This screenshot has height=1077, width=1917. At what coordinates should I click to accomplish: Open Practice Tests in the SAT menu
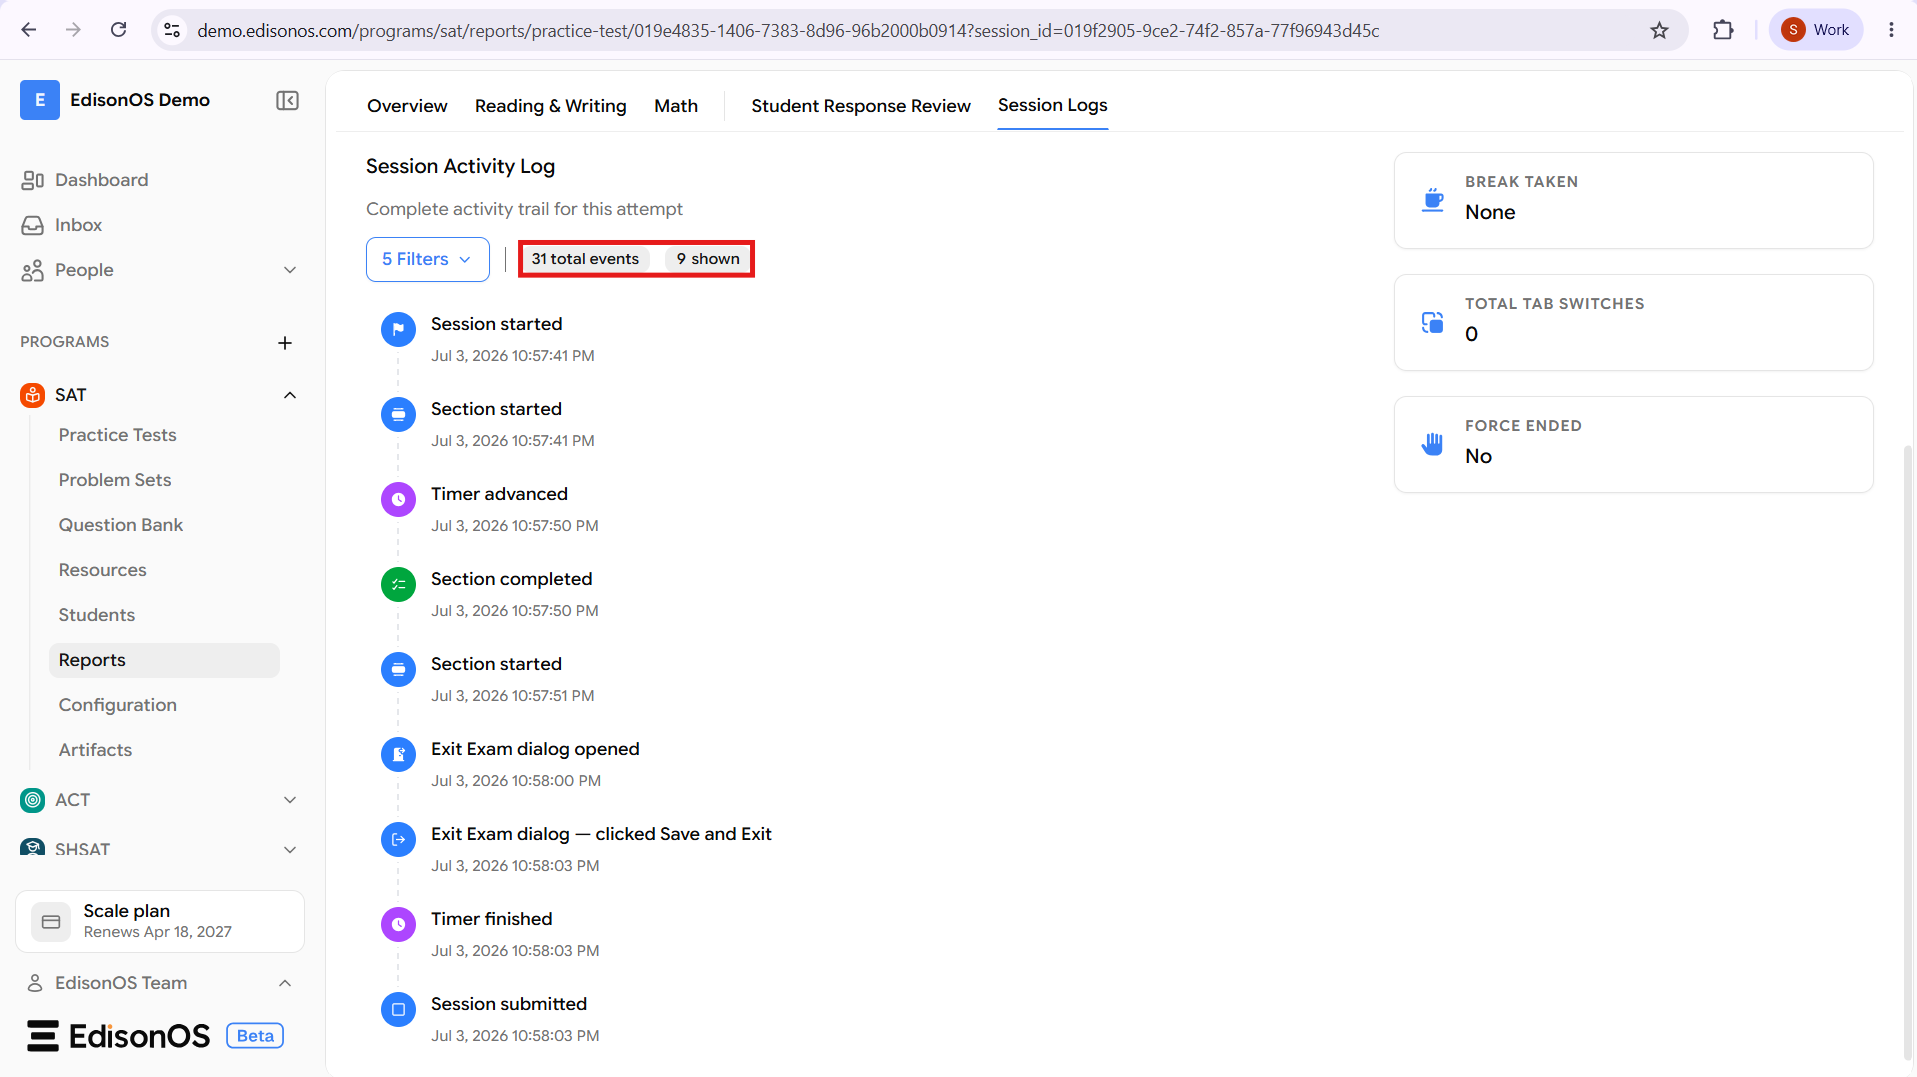point(117,435)
